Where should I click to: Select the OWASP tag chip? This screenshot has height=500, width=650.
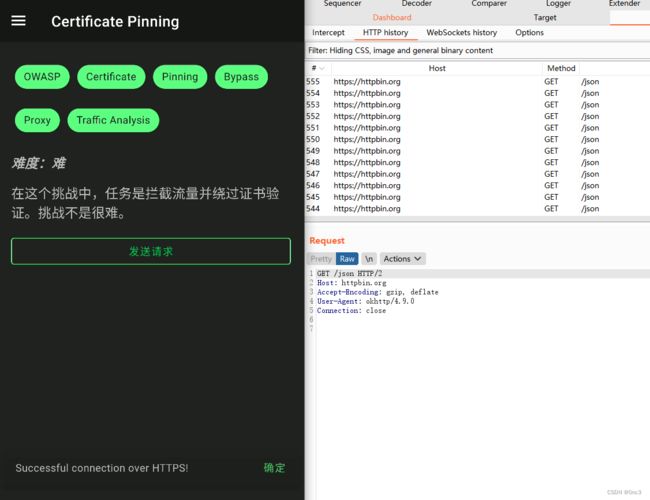pyautogui.click(x=42, y=77)
